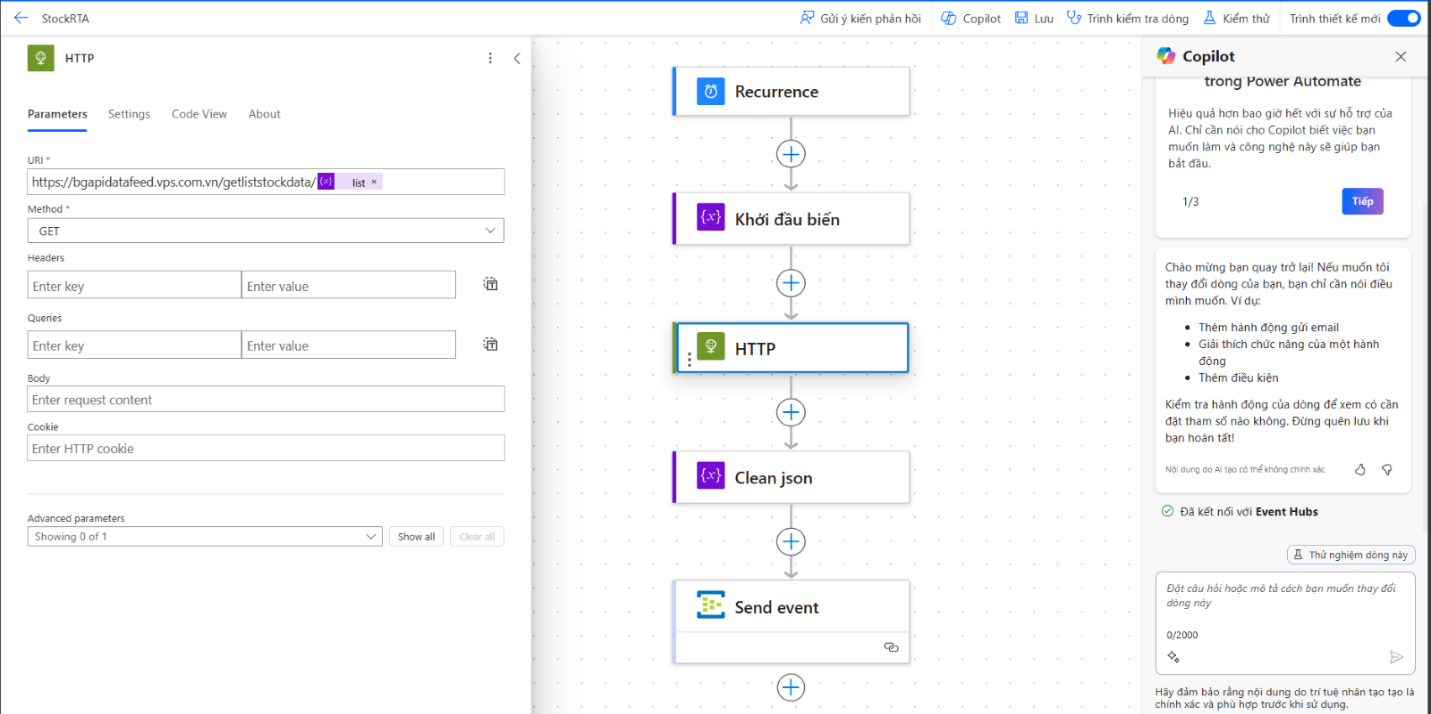1431x714 pixels.
Task: Add a step below Send event
Action: point(791,687)
